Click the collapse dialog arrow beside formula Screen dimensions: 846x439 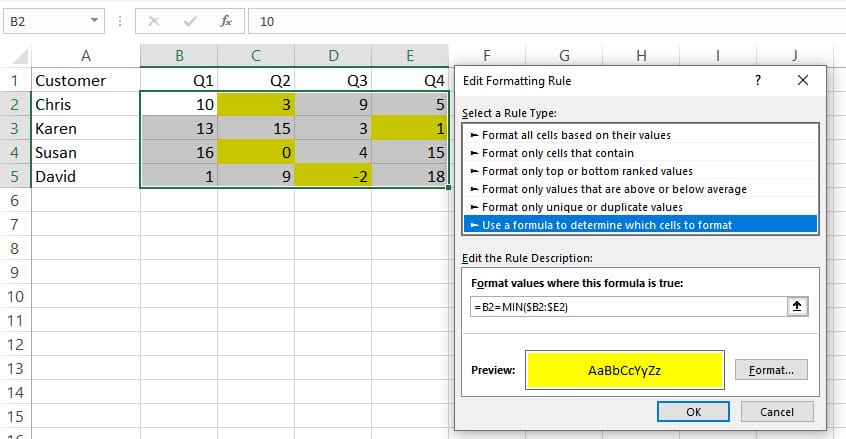click(x=798, y=308)
